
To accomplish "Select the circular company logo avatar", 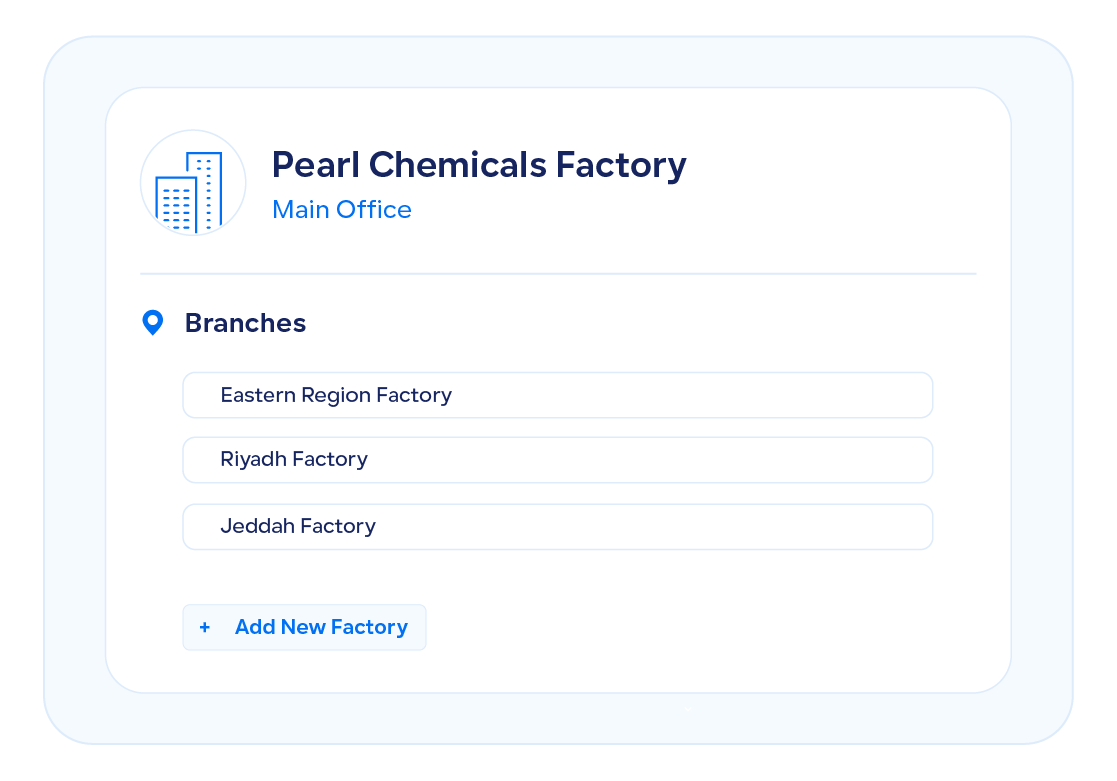I will (193, 183).
